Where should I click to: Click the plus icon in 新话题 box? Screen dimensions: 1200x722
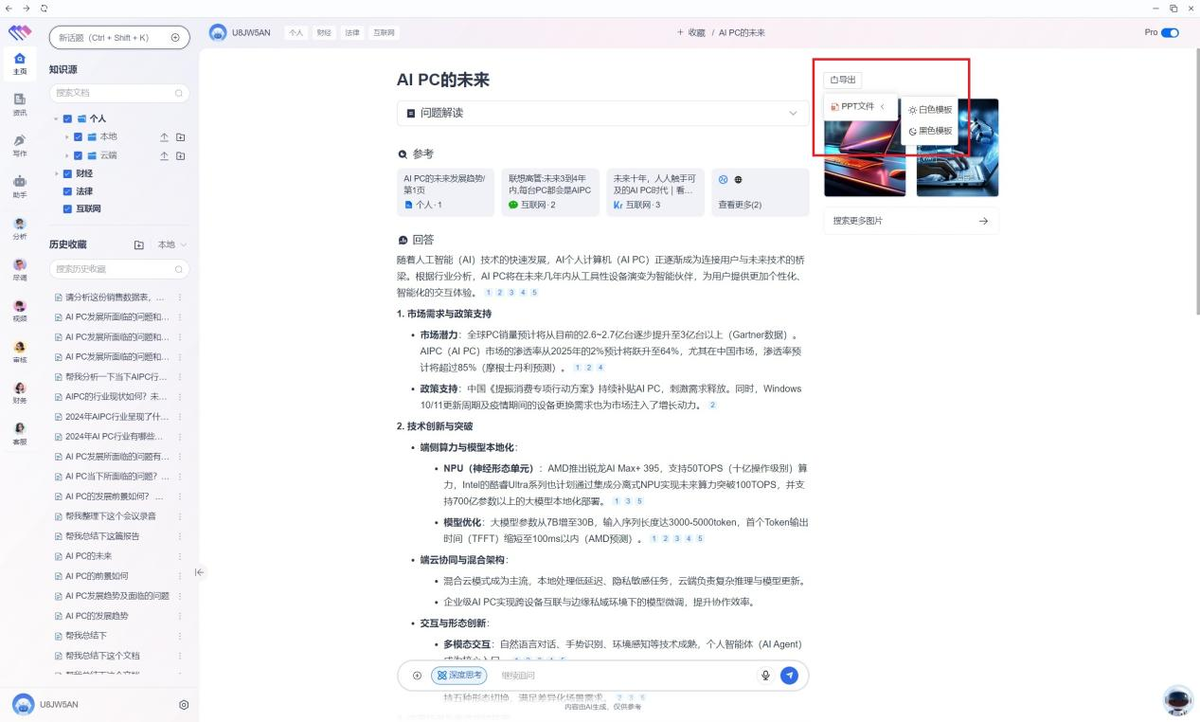(175, 38)
